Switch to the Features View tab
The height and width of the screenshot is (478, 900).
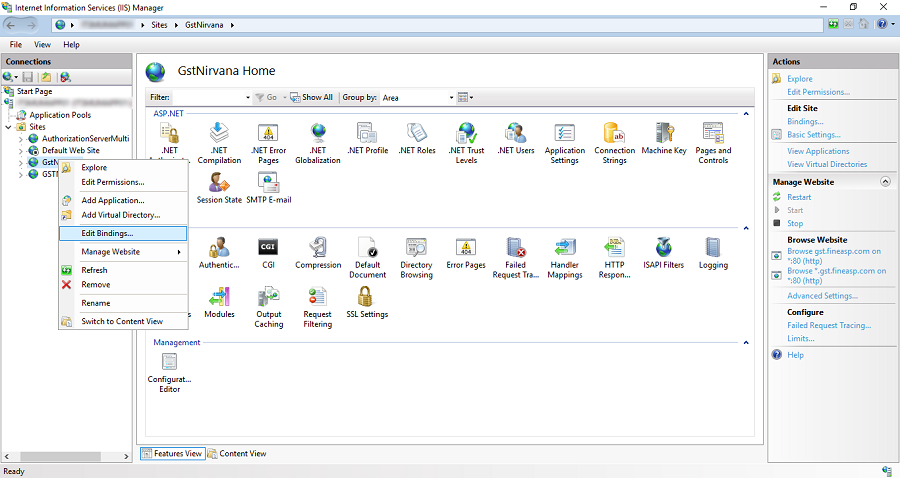click(x=172, y=453)
